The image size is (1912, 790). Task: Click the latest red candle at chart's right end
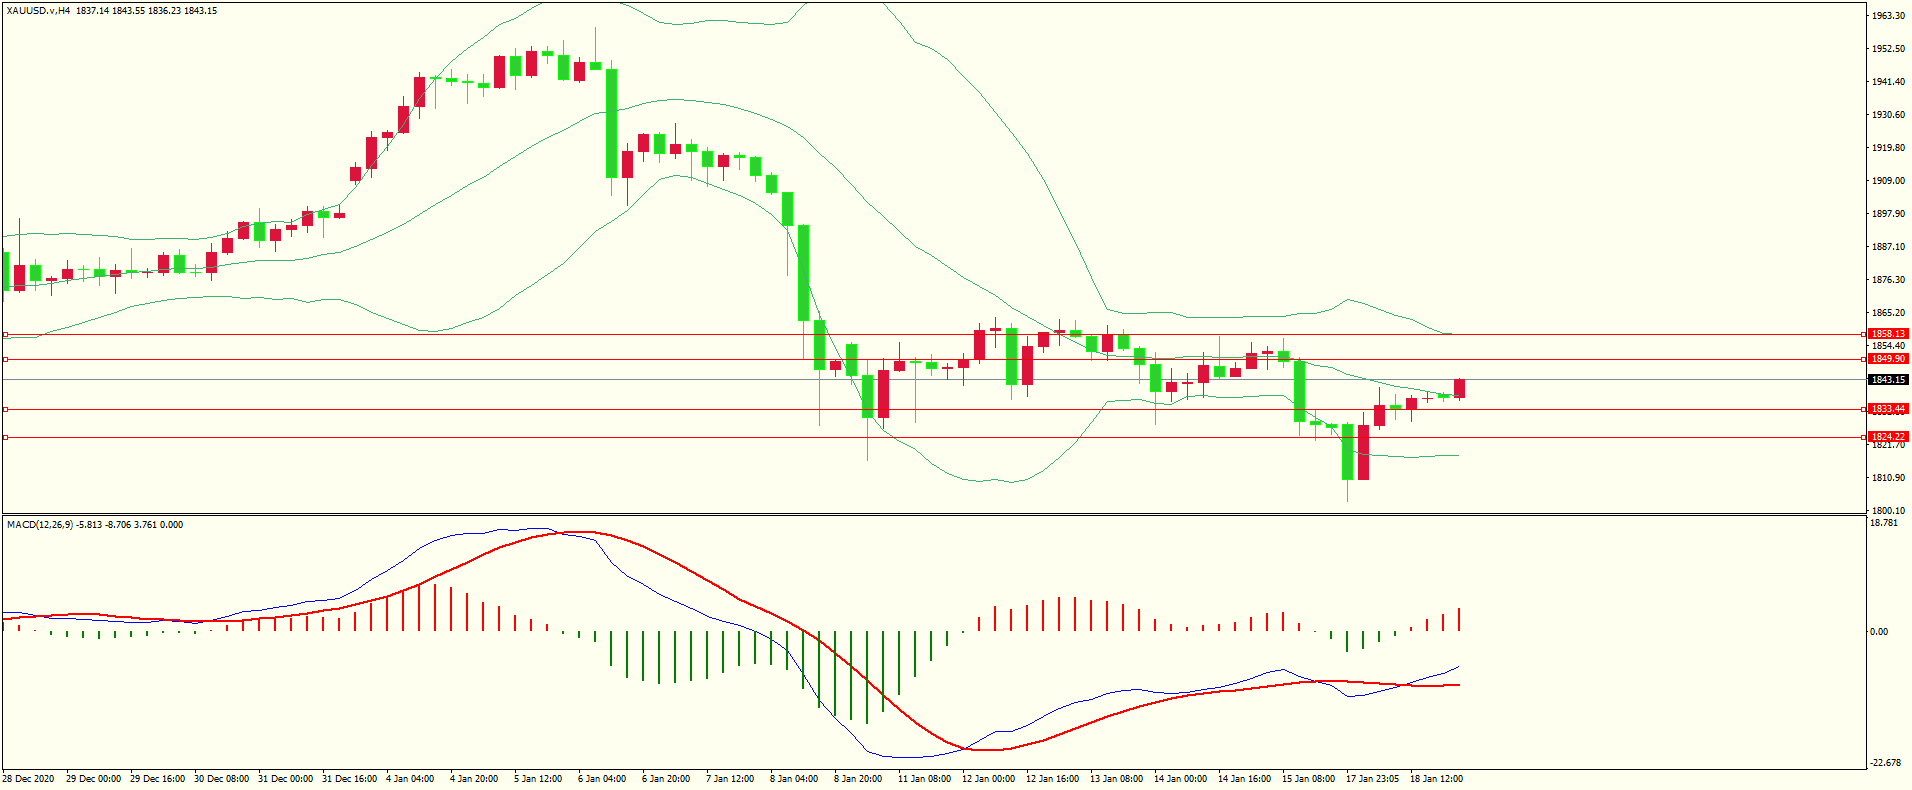click(1460, 389)
